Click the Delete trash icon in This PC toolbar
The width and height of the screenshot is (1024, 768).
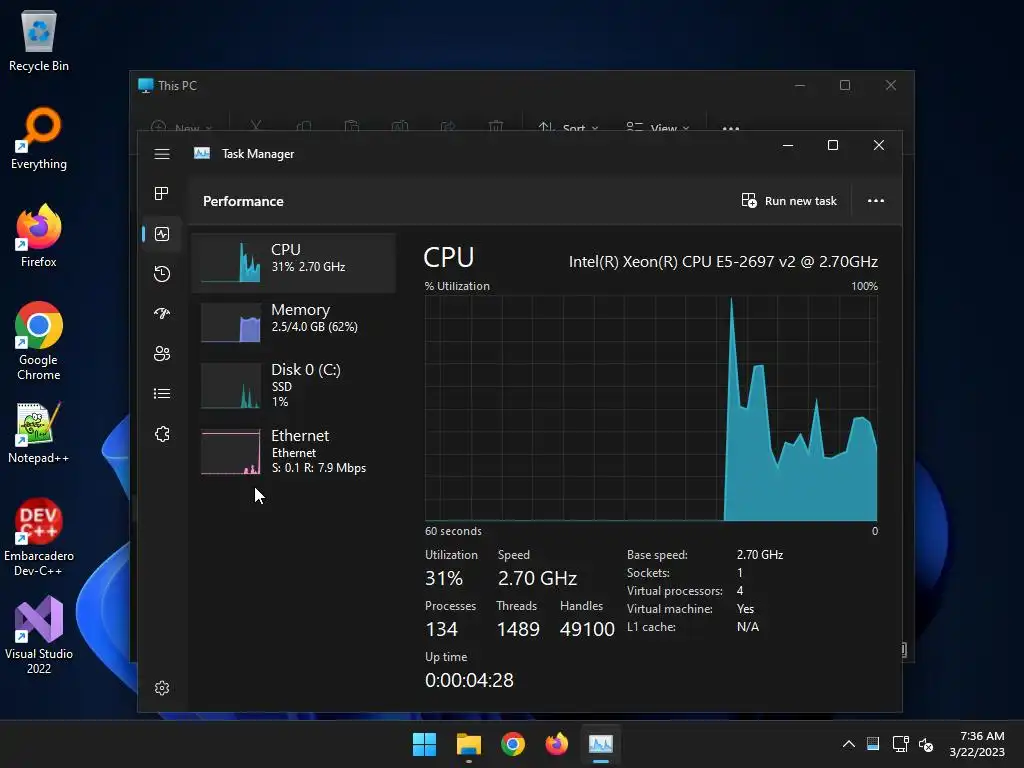pyautogui.click(x=496, y=127)
